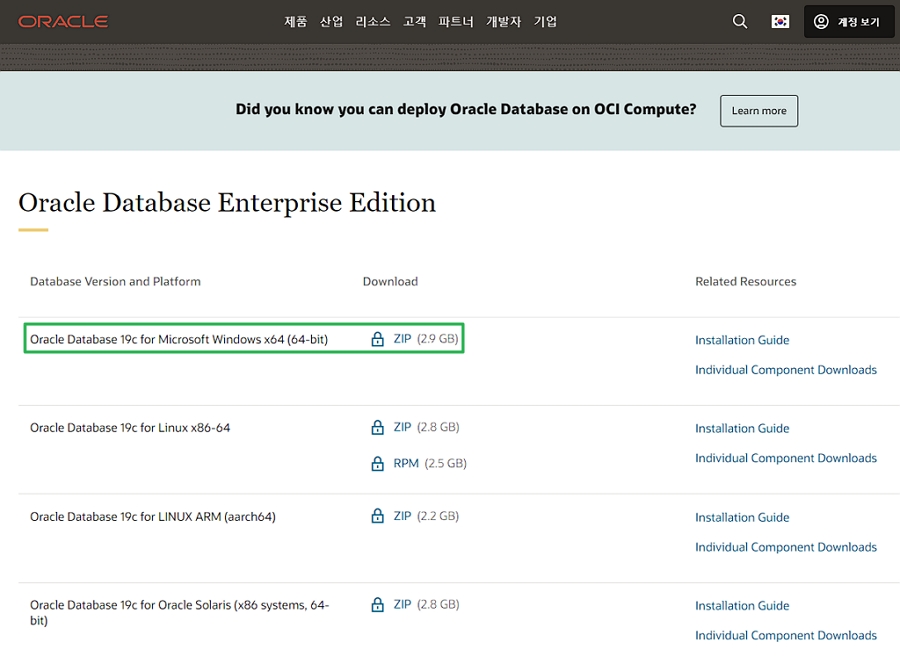Open the search magnifier icon
Viewport: 900px width, 664px height.
point(739,21)
